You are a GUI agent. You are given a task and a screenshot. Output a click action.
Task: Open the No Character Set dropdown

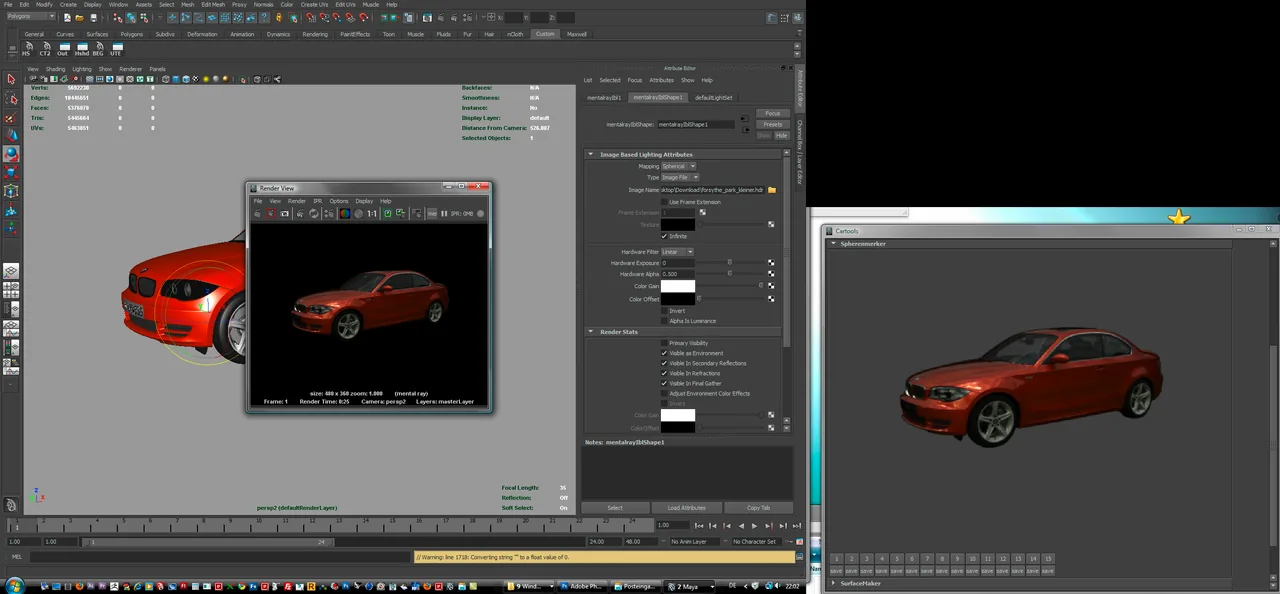(758, 542)
